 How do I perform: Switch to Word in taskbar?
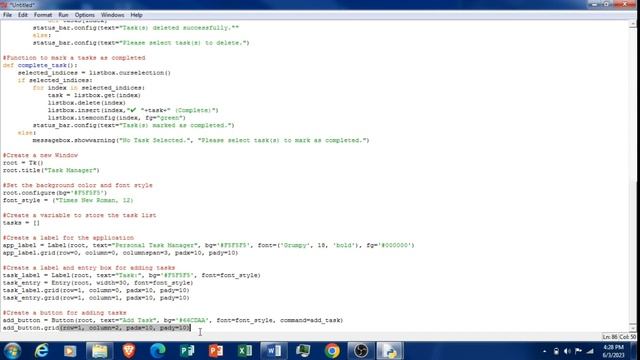pos(274,351)
